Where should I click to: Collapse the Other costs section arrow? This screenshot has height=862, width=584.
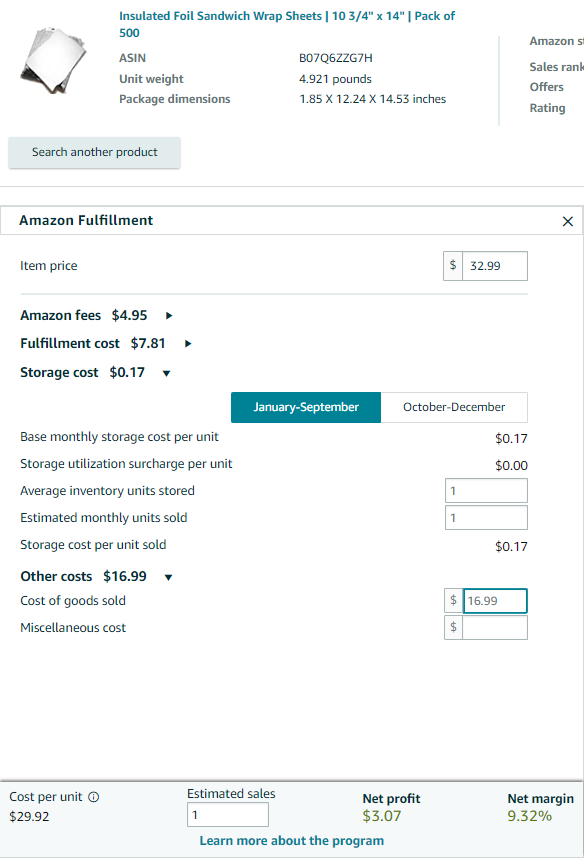point(168,577)
